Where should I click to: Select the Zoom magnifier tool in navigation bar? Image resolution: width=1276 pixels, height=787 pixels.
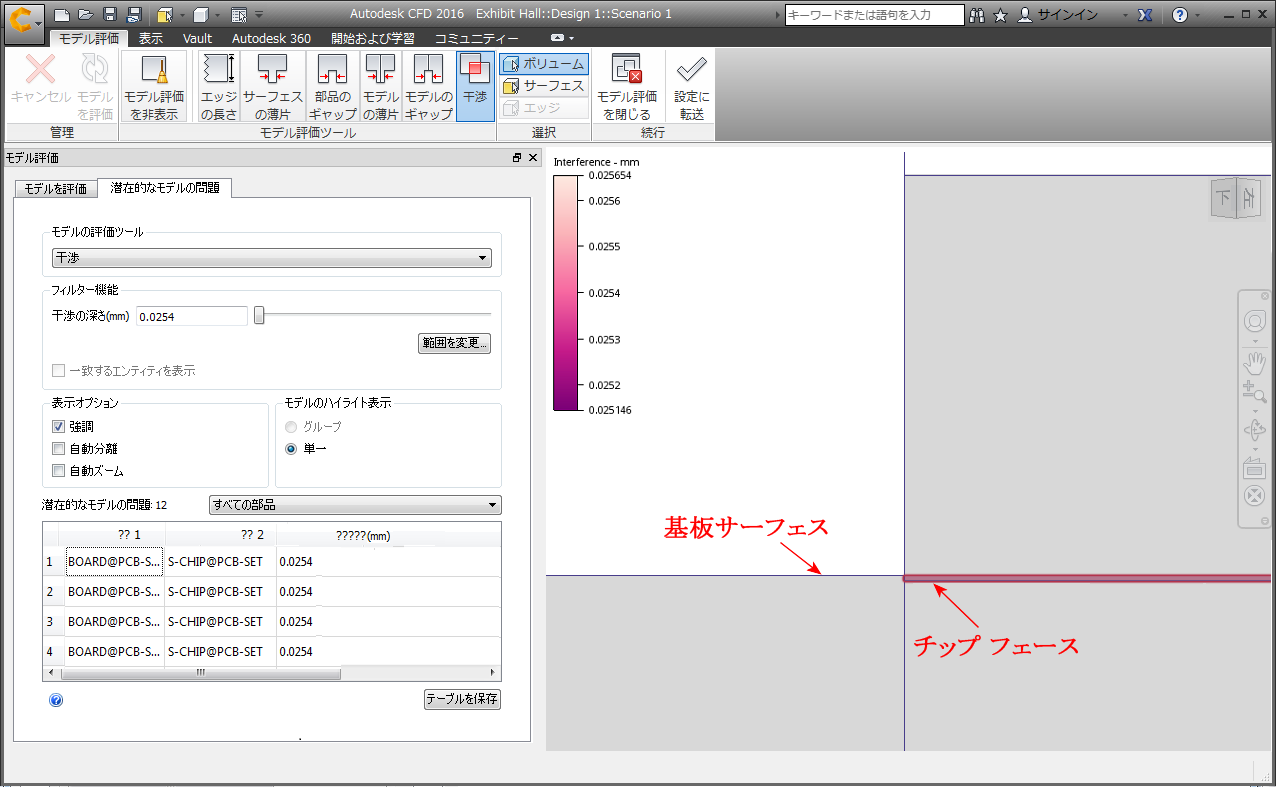click(x=1254, y=391)
